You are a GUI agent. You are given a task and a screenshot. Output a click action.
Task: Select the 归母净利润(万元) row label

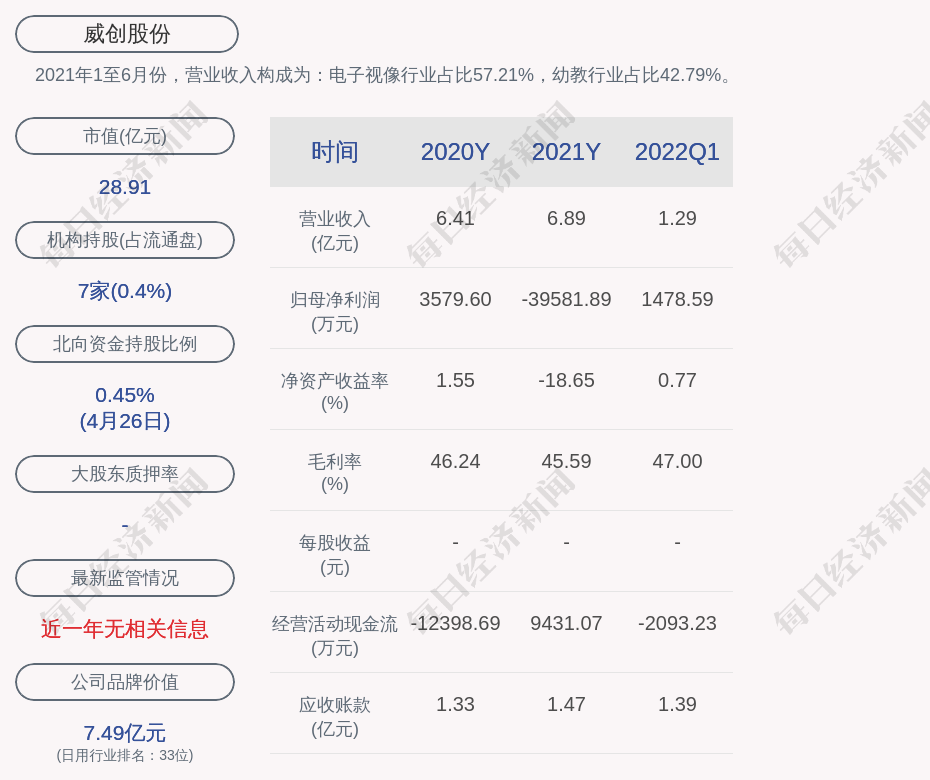point(335,311)
